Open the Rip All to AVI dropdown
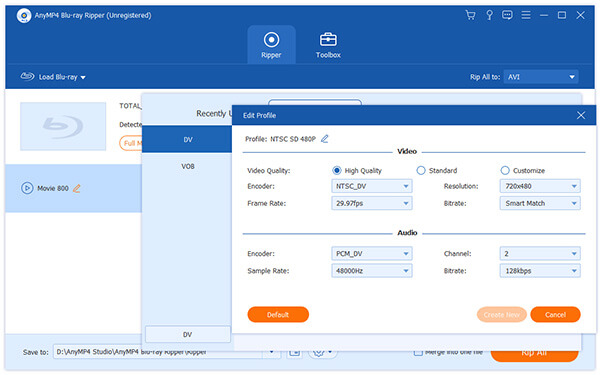The width and height of the screenshot is (600, 375). pos(541,77)
